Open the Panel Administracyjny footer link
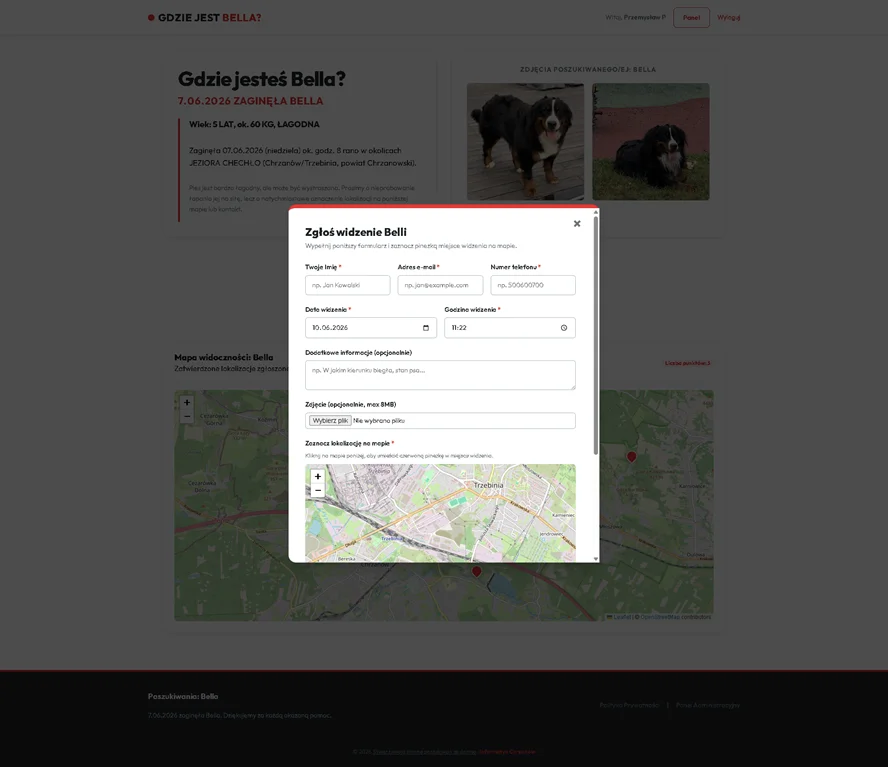Viewport: 888px width, 767px height. (708, 705)
